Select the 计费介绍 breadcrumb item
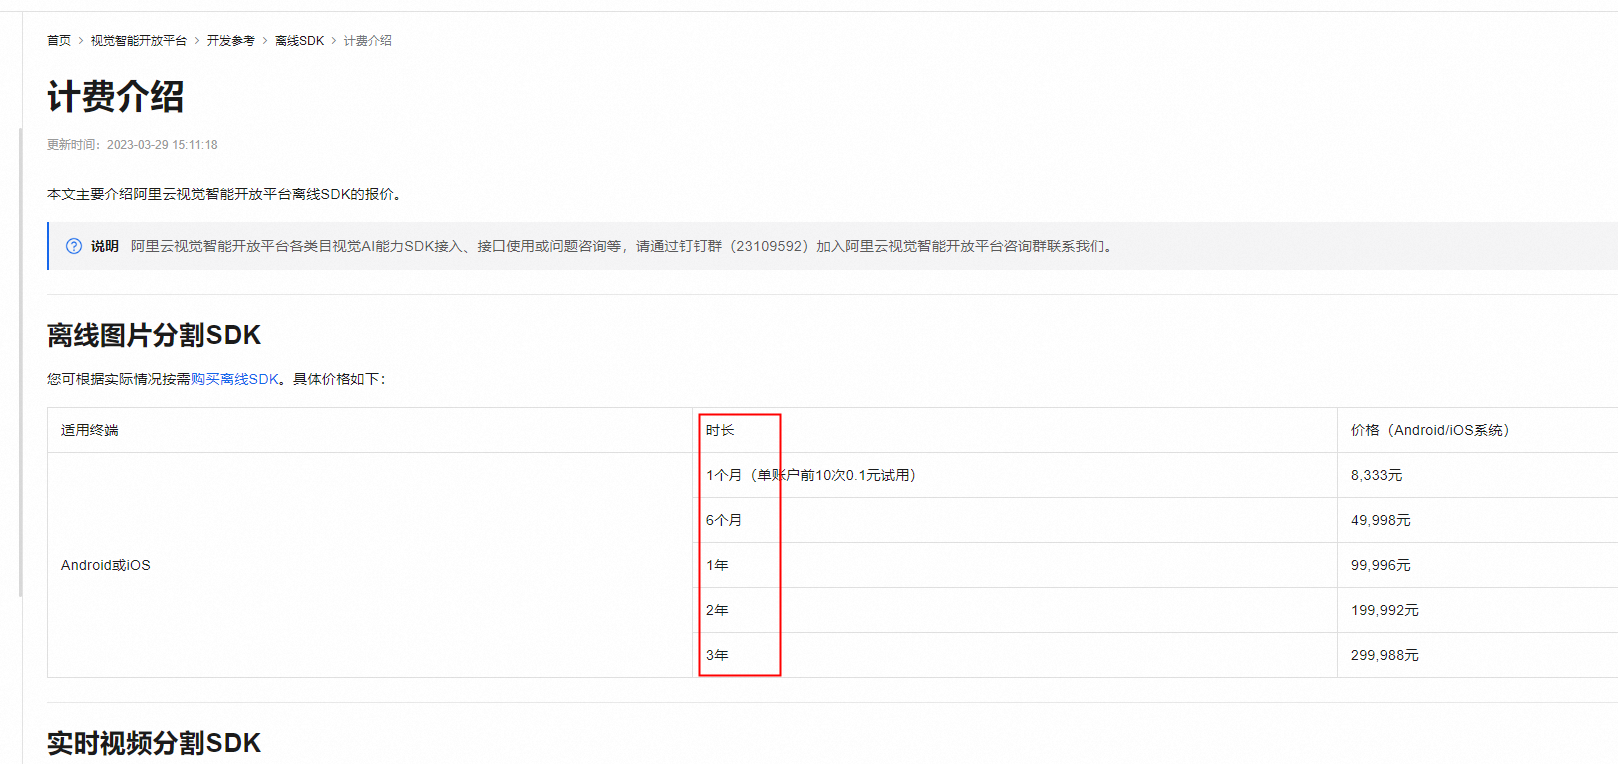Image resolution: width=1618 pixels, height=764 pixels. tap(368, 41)
